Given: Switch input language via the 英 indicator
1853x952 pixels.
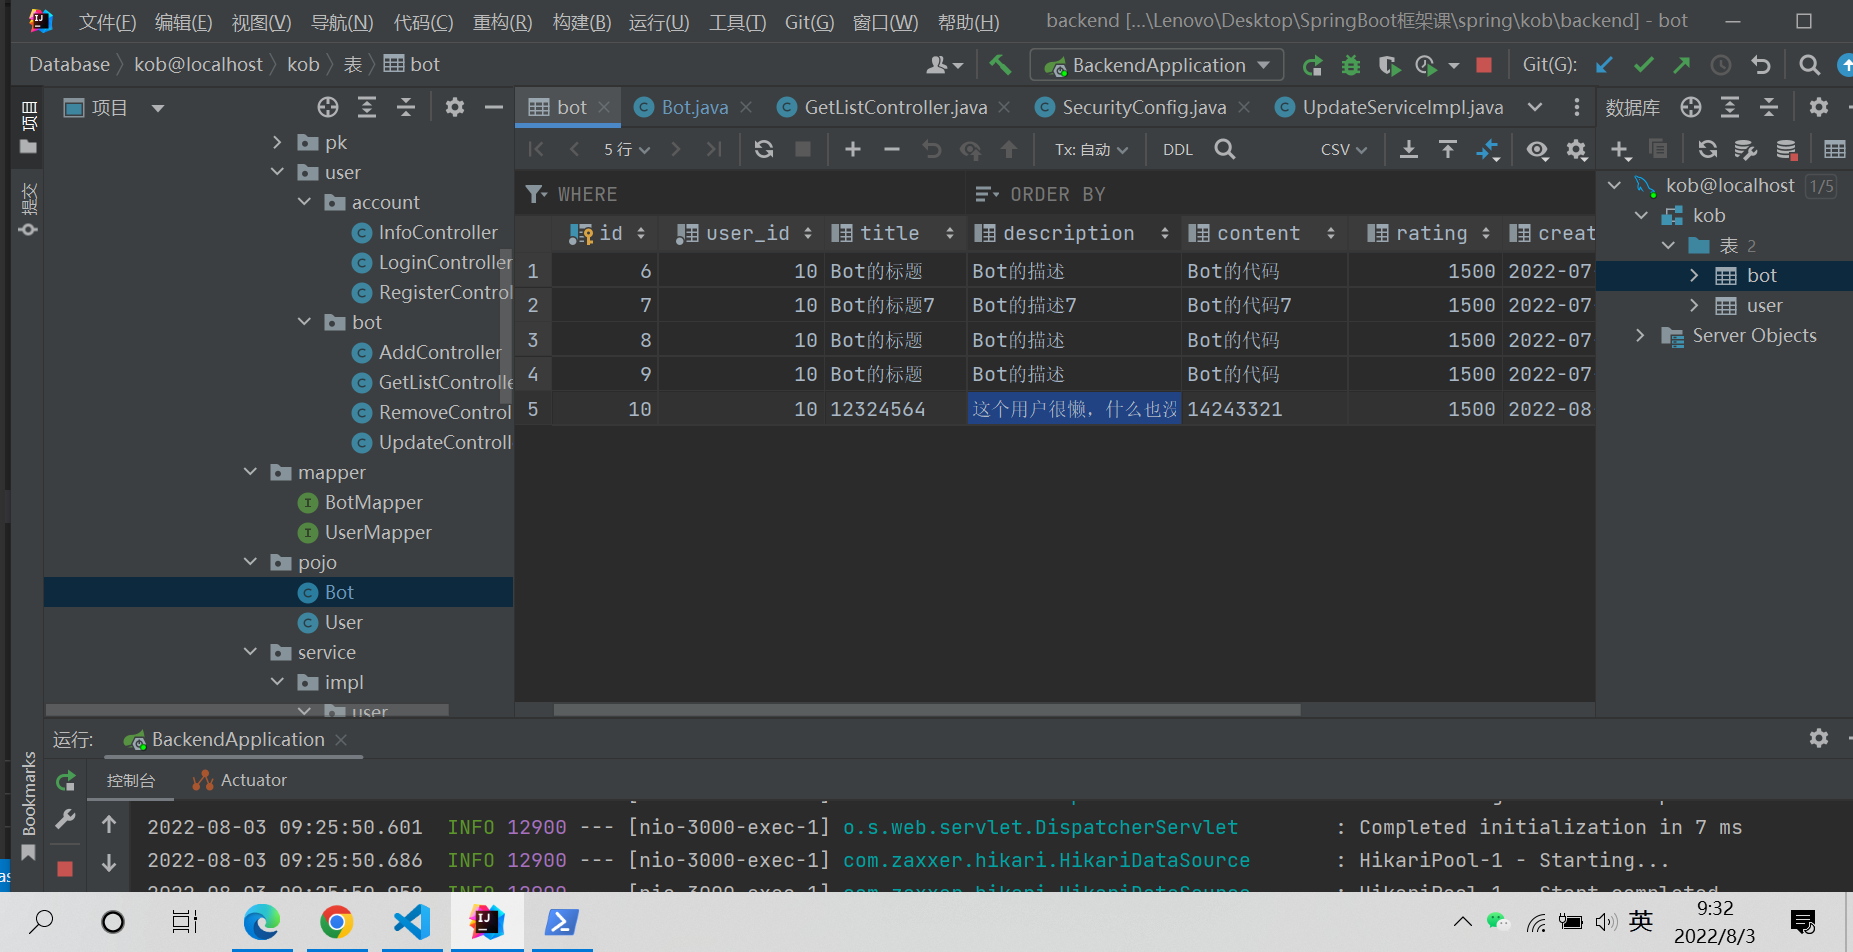Looking at the screenshot, I should [x=1639, y=921].
